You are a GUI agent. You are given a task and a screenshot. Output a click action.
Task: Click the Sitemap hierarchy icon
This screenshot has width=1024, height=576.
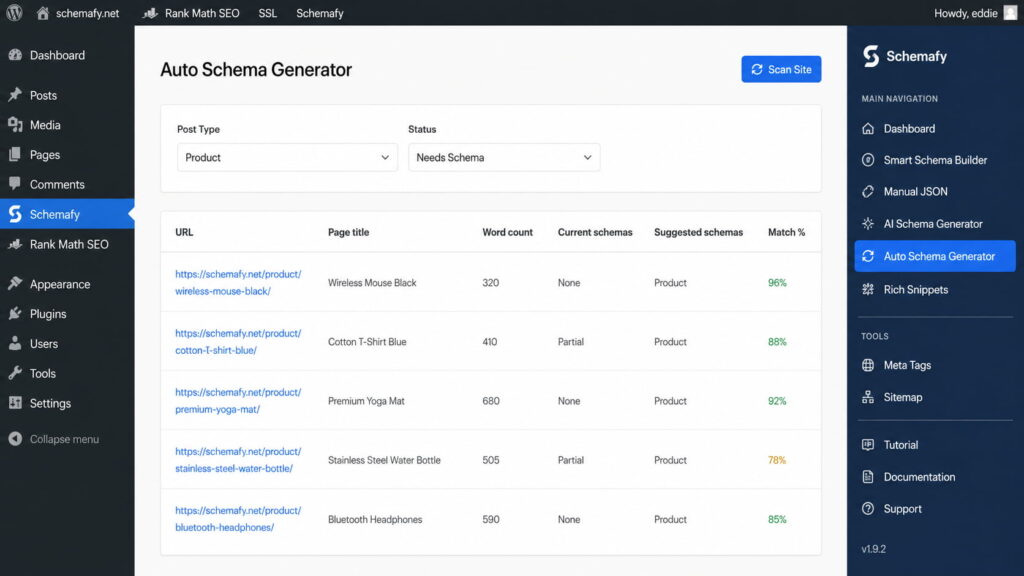coord(868,397)
